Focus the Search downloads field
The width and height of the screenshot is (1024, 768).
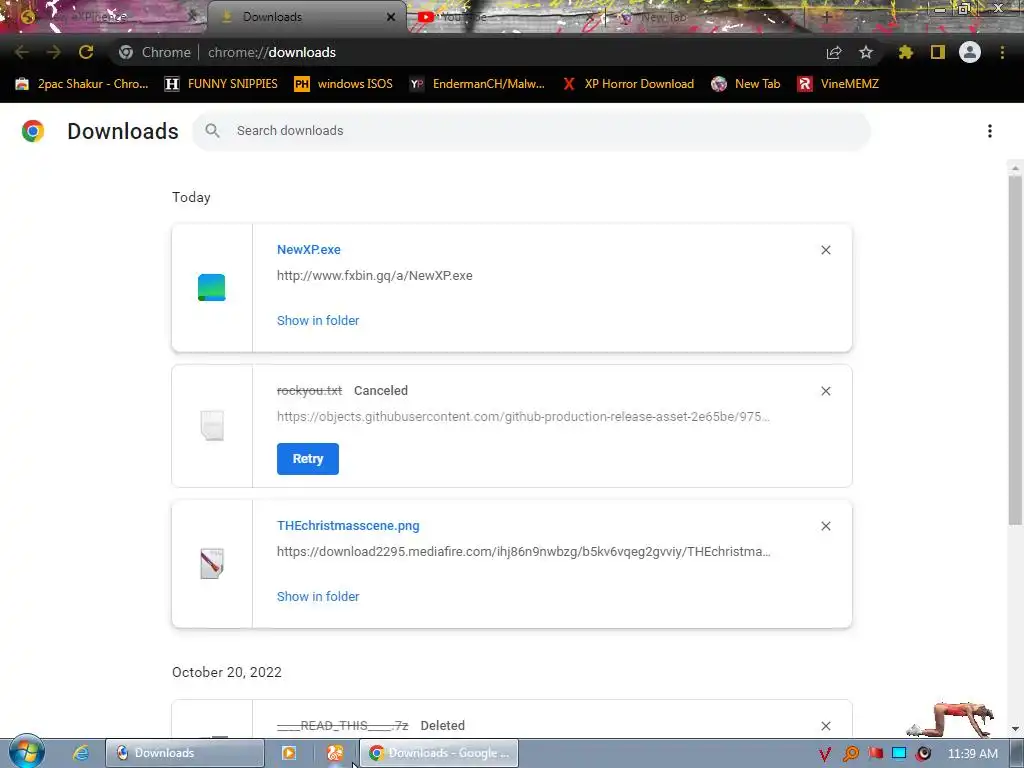[x=531, y=131]
